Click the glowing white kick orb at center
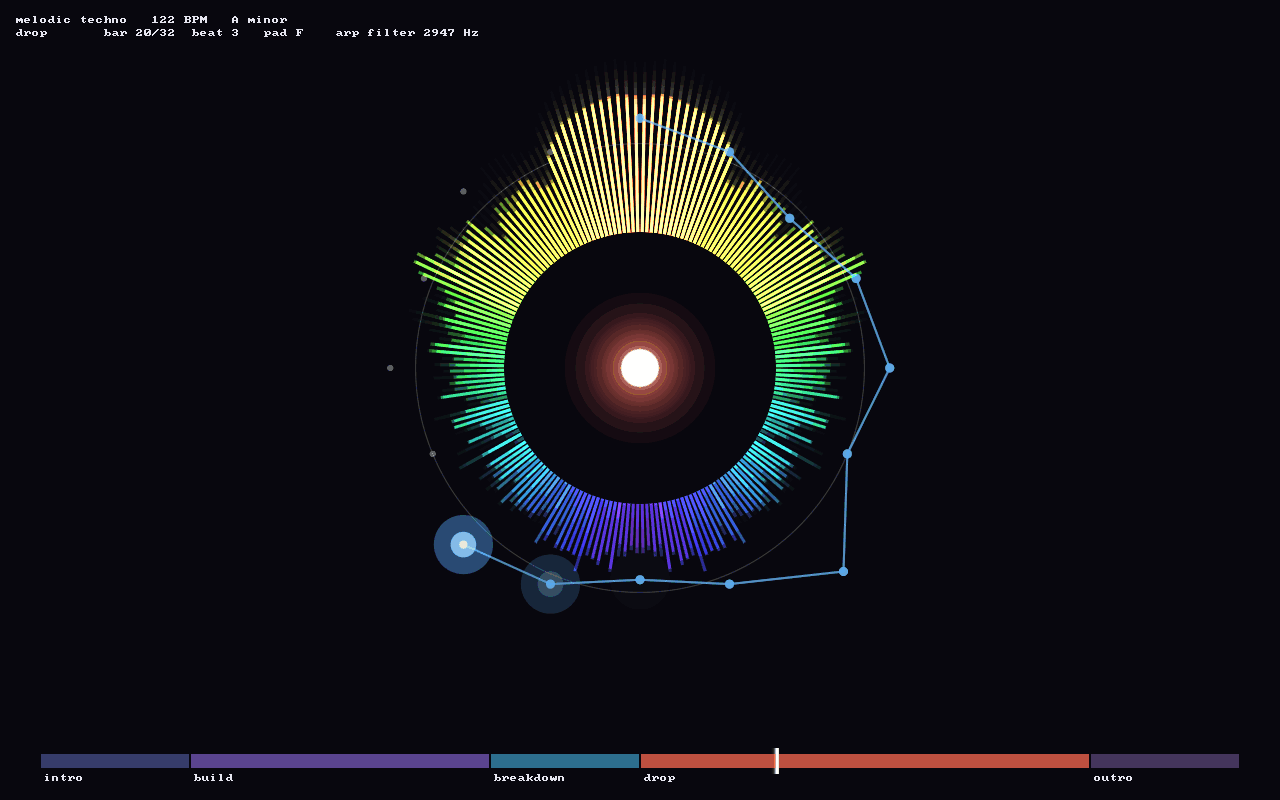Viewport: 1280px width, 800px height. pos(640,368)
